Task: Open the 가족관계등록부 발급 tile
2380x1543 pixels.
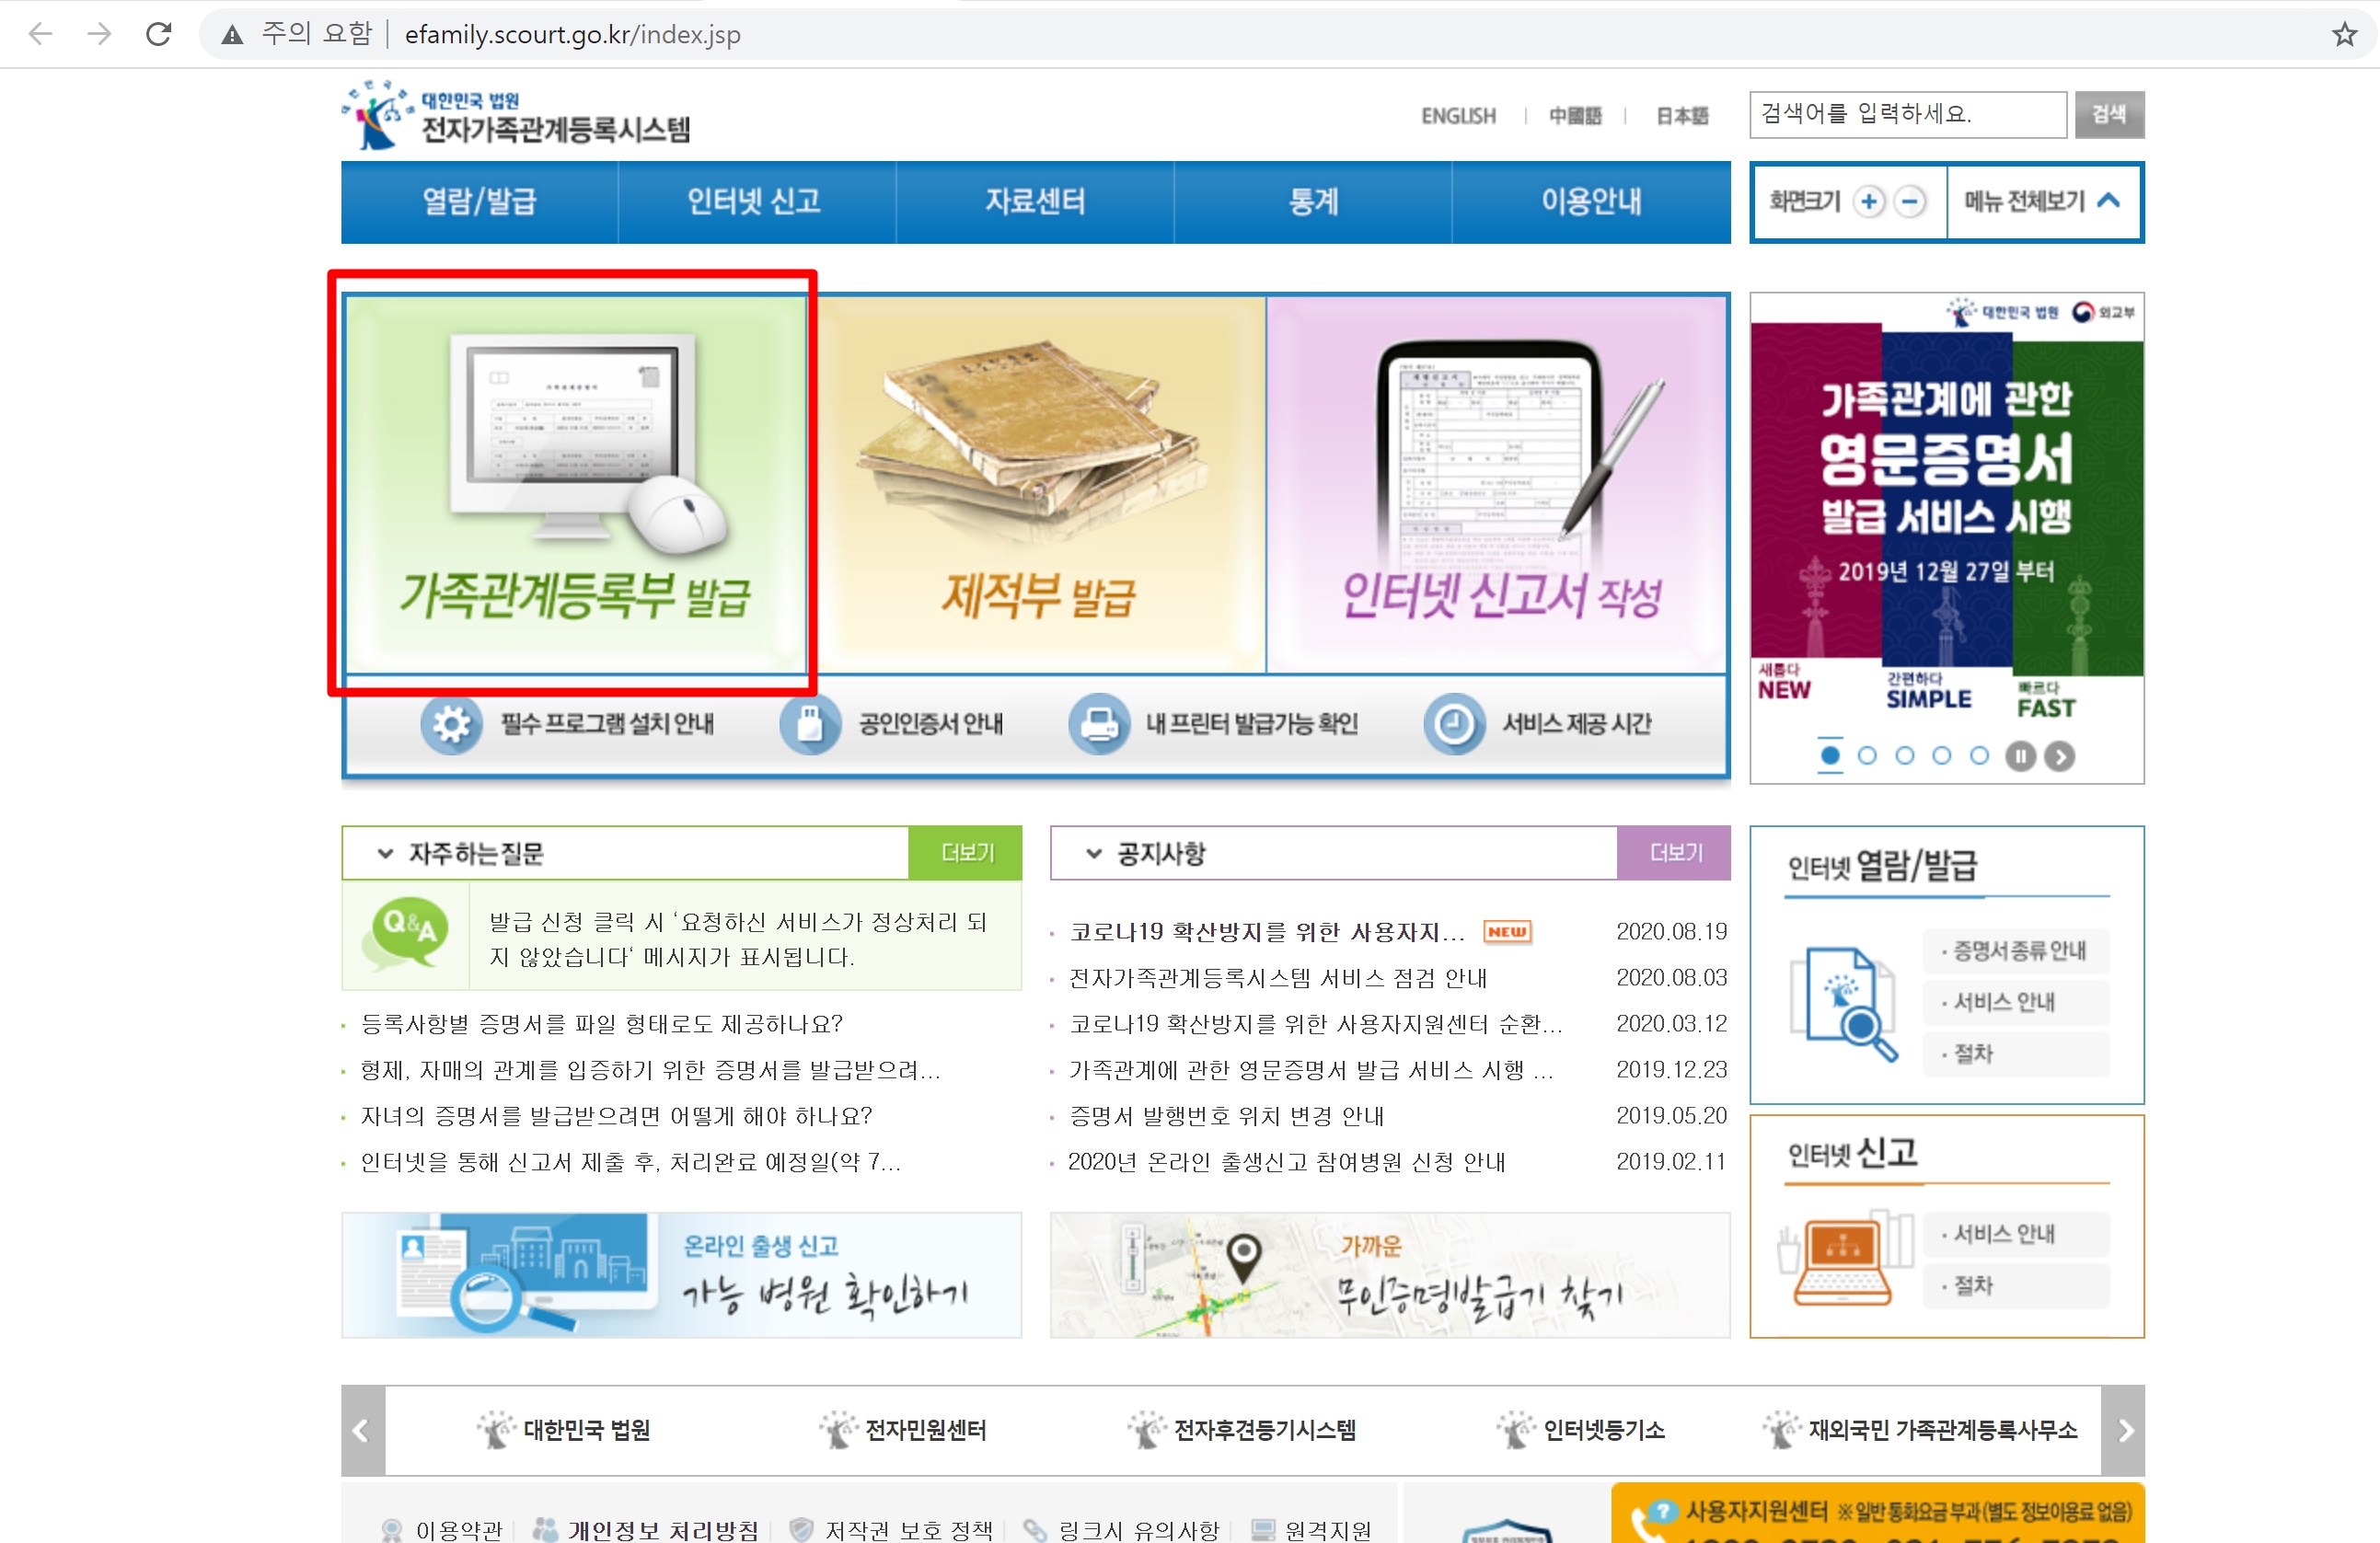Action: pyautogui.click(x=575, y=484)
